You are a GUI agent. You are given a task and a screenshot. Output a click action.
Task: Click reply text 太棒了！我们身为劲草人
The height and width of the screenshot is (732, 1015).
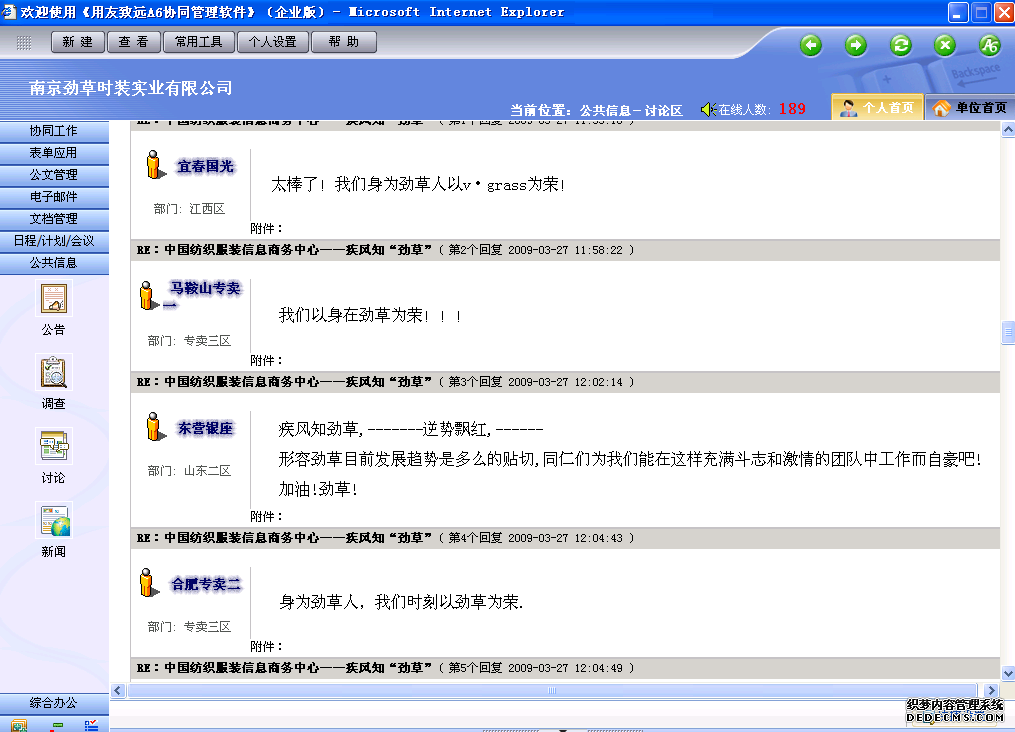tap(418, 184)
